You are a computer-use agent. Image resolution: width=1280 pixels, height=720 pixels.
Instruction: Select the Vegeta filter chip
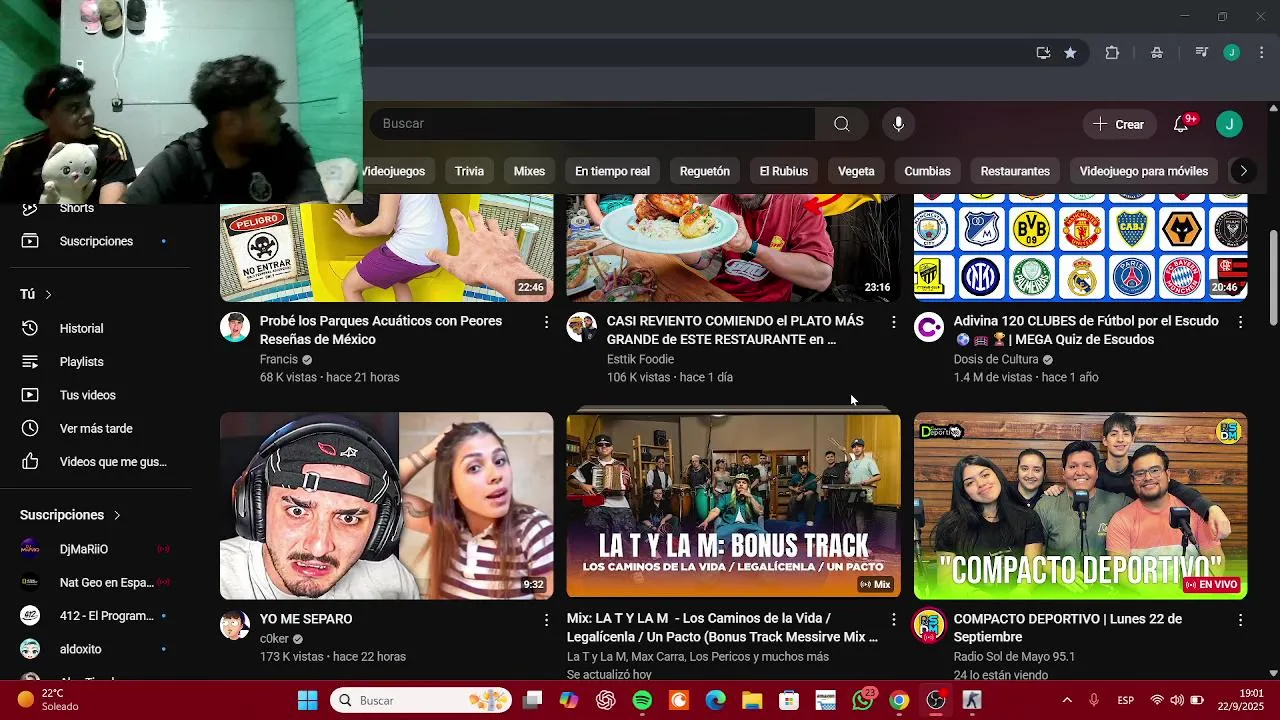(x=856, y=171)
